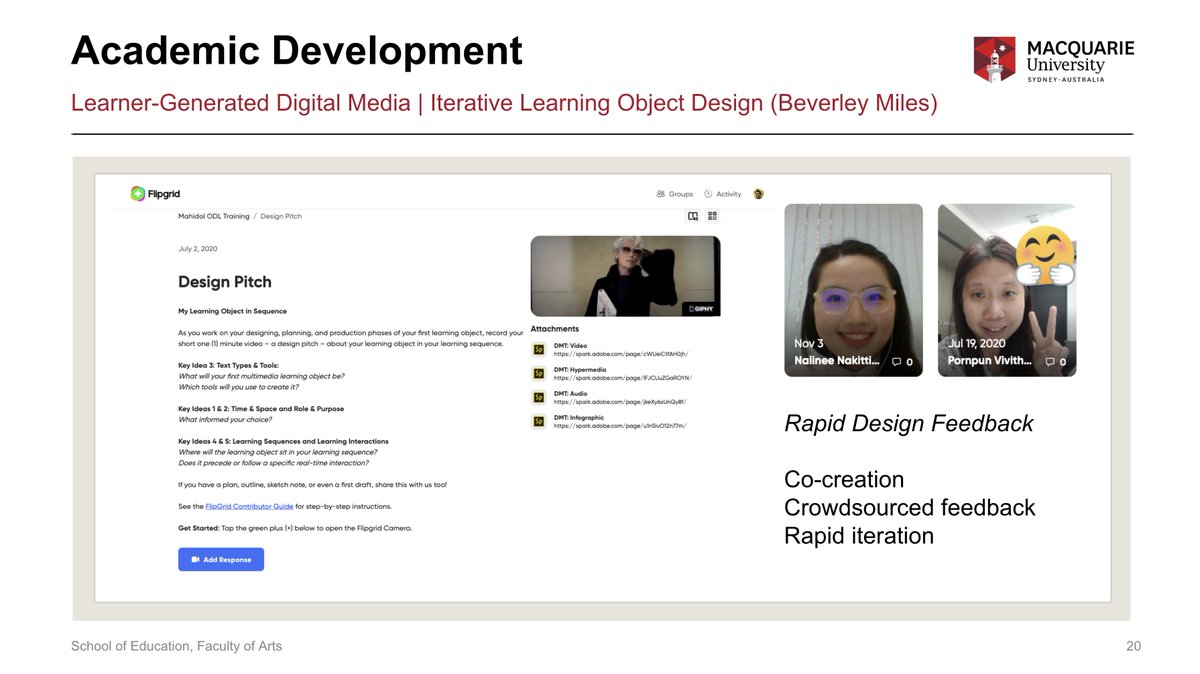Open Nalinee Nakitti's response video
The height and width of the screenshot is (674, 1200).
pyautogui.click(x=853, y=290)
